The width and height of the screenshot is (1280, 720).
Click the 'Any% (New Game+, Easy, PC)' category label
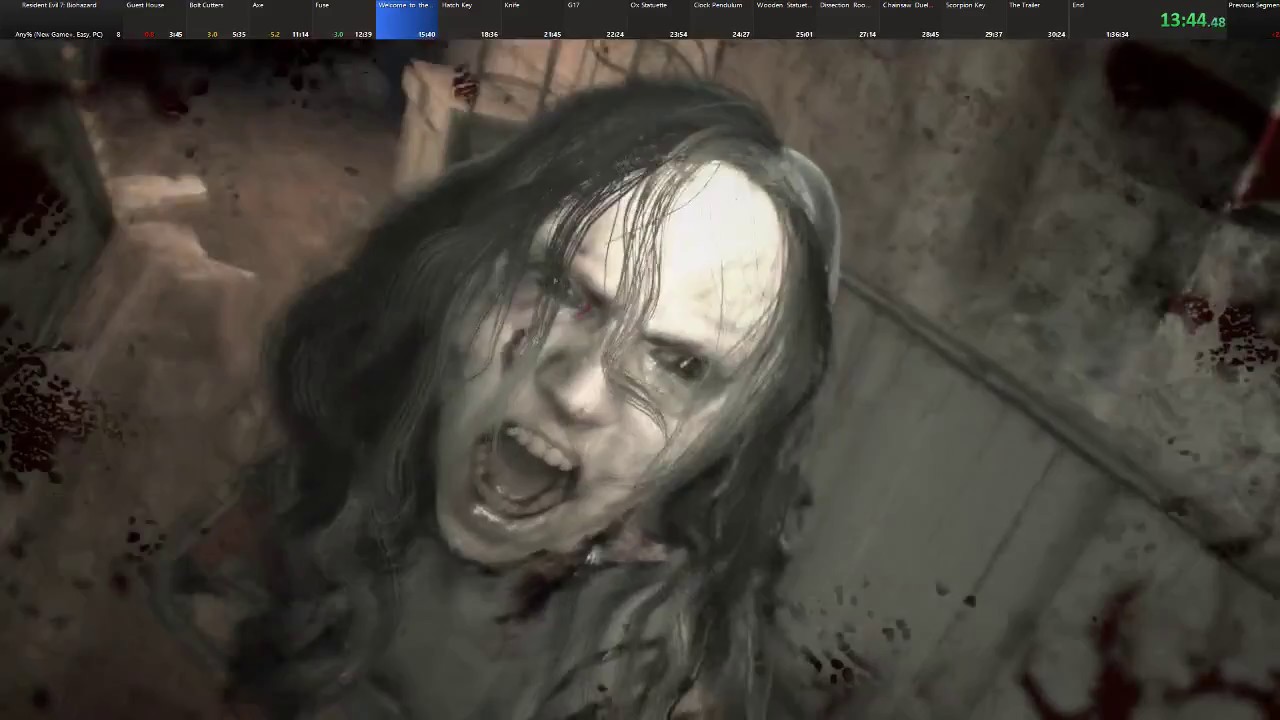(59, 35)
